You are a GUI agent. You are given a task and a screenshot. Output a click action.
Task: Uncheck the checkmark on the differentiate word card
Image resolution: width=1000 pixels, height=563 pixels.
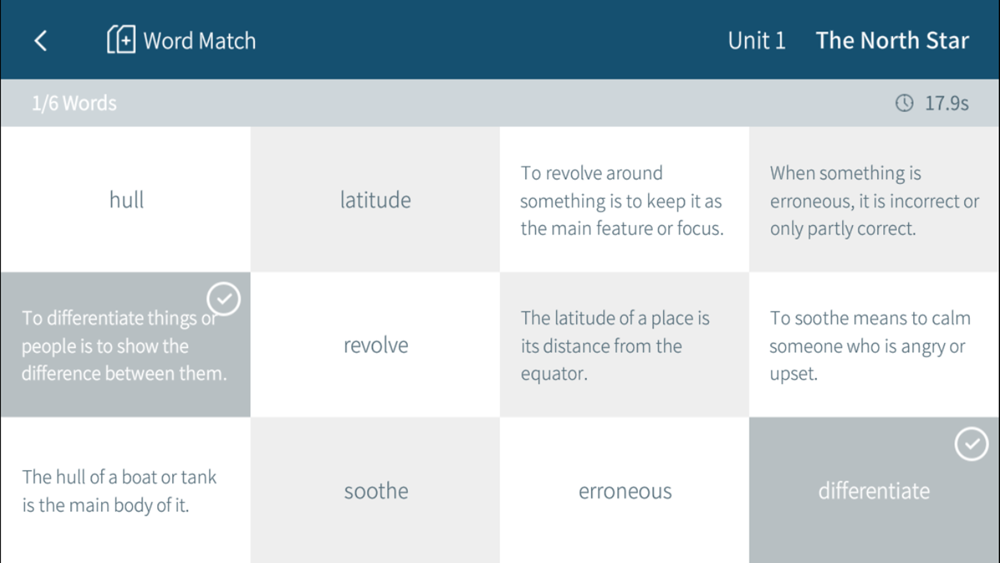point(971,444)
